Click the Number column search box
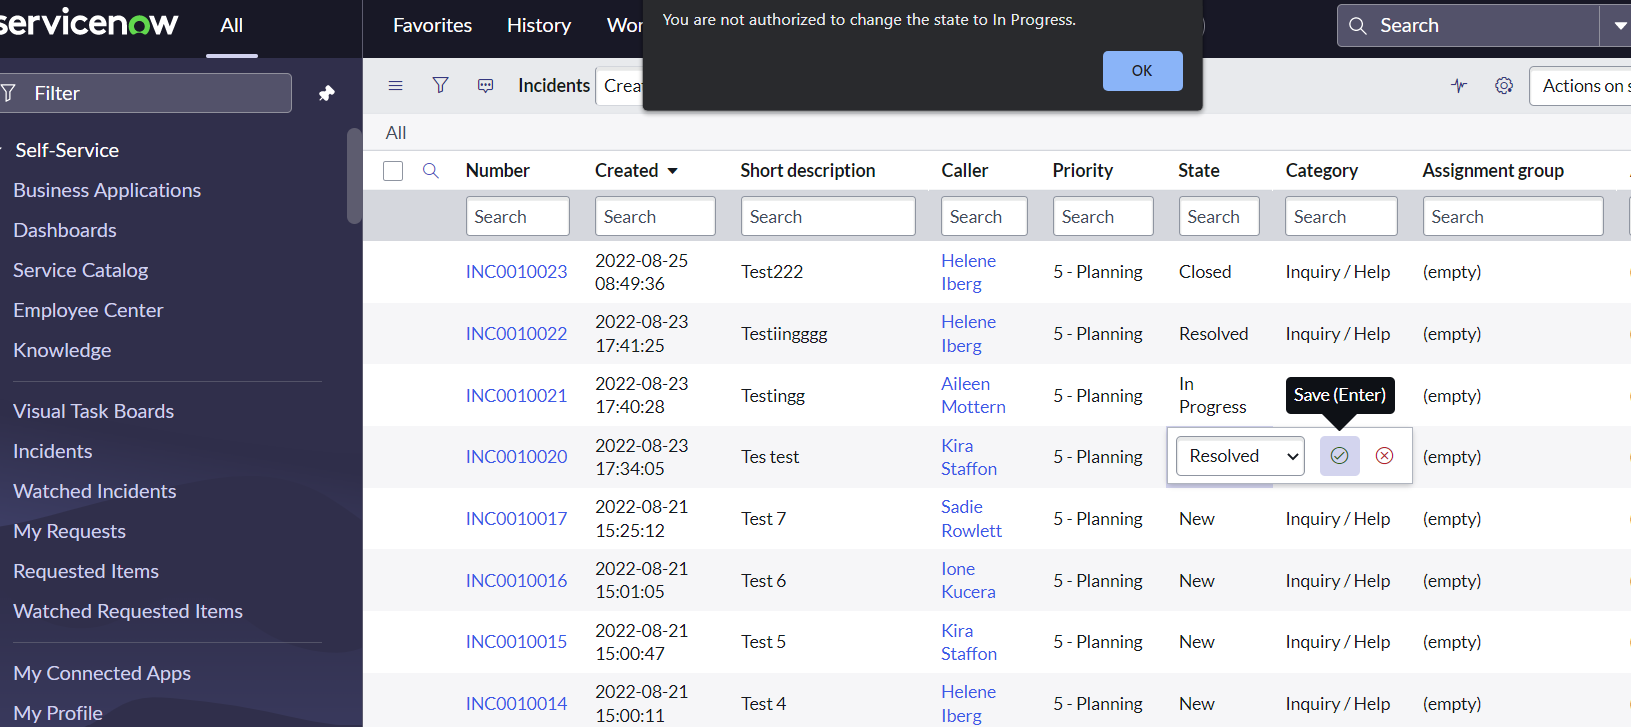 click(517, 217)
